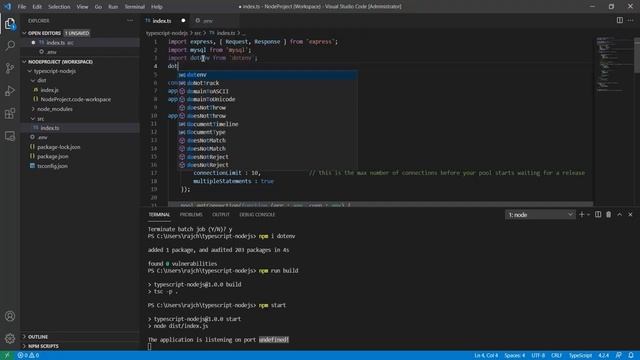Open Run and Debug view
The image size is (640, 360).
click(10, 91)
